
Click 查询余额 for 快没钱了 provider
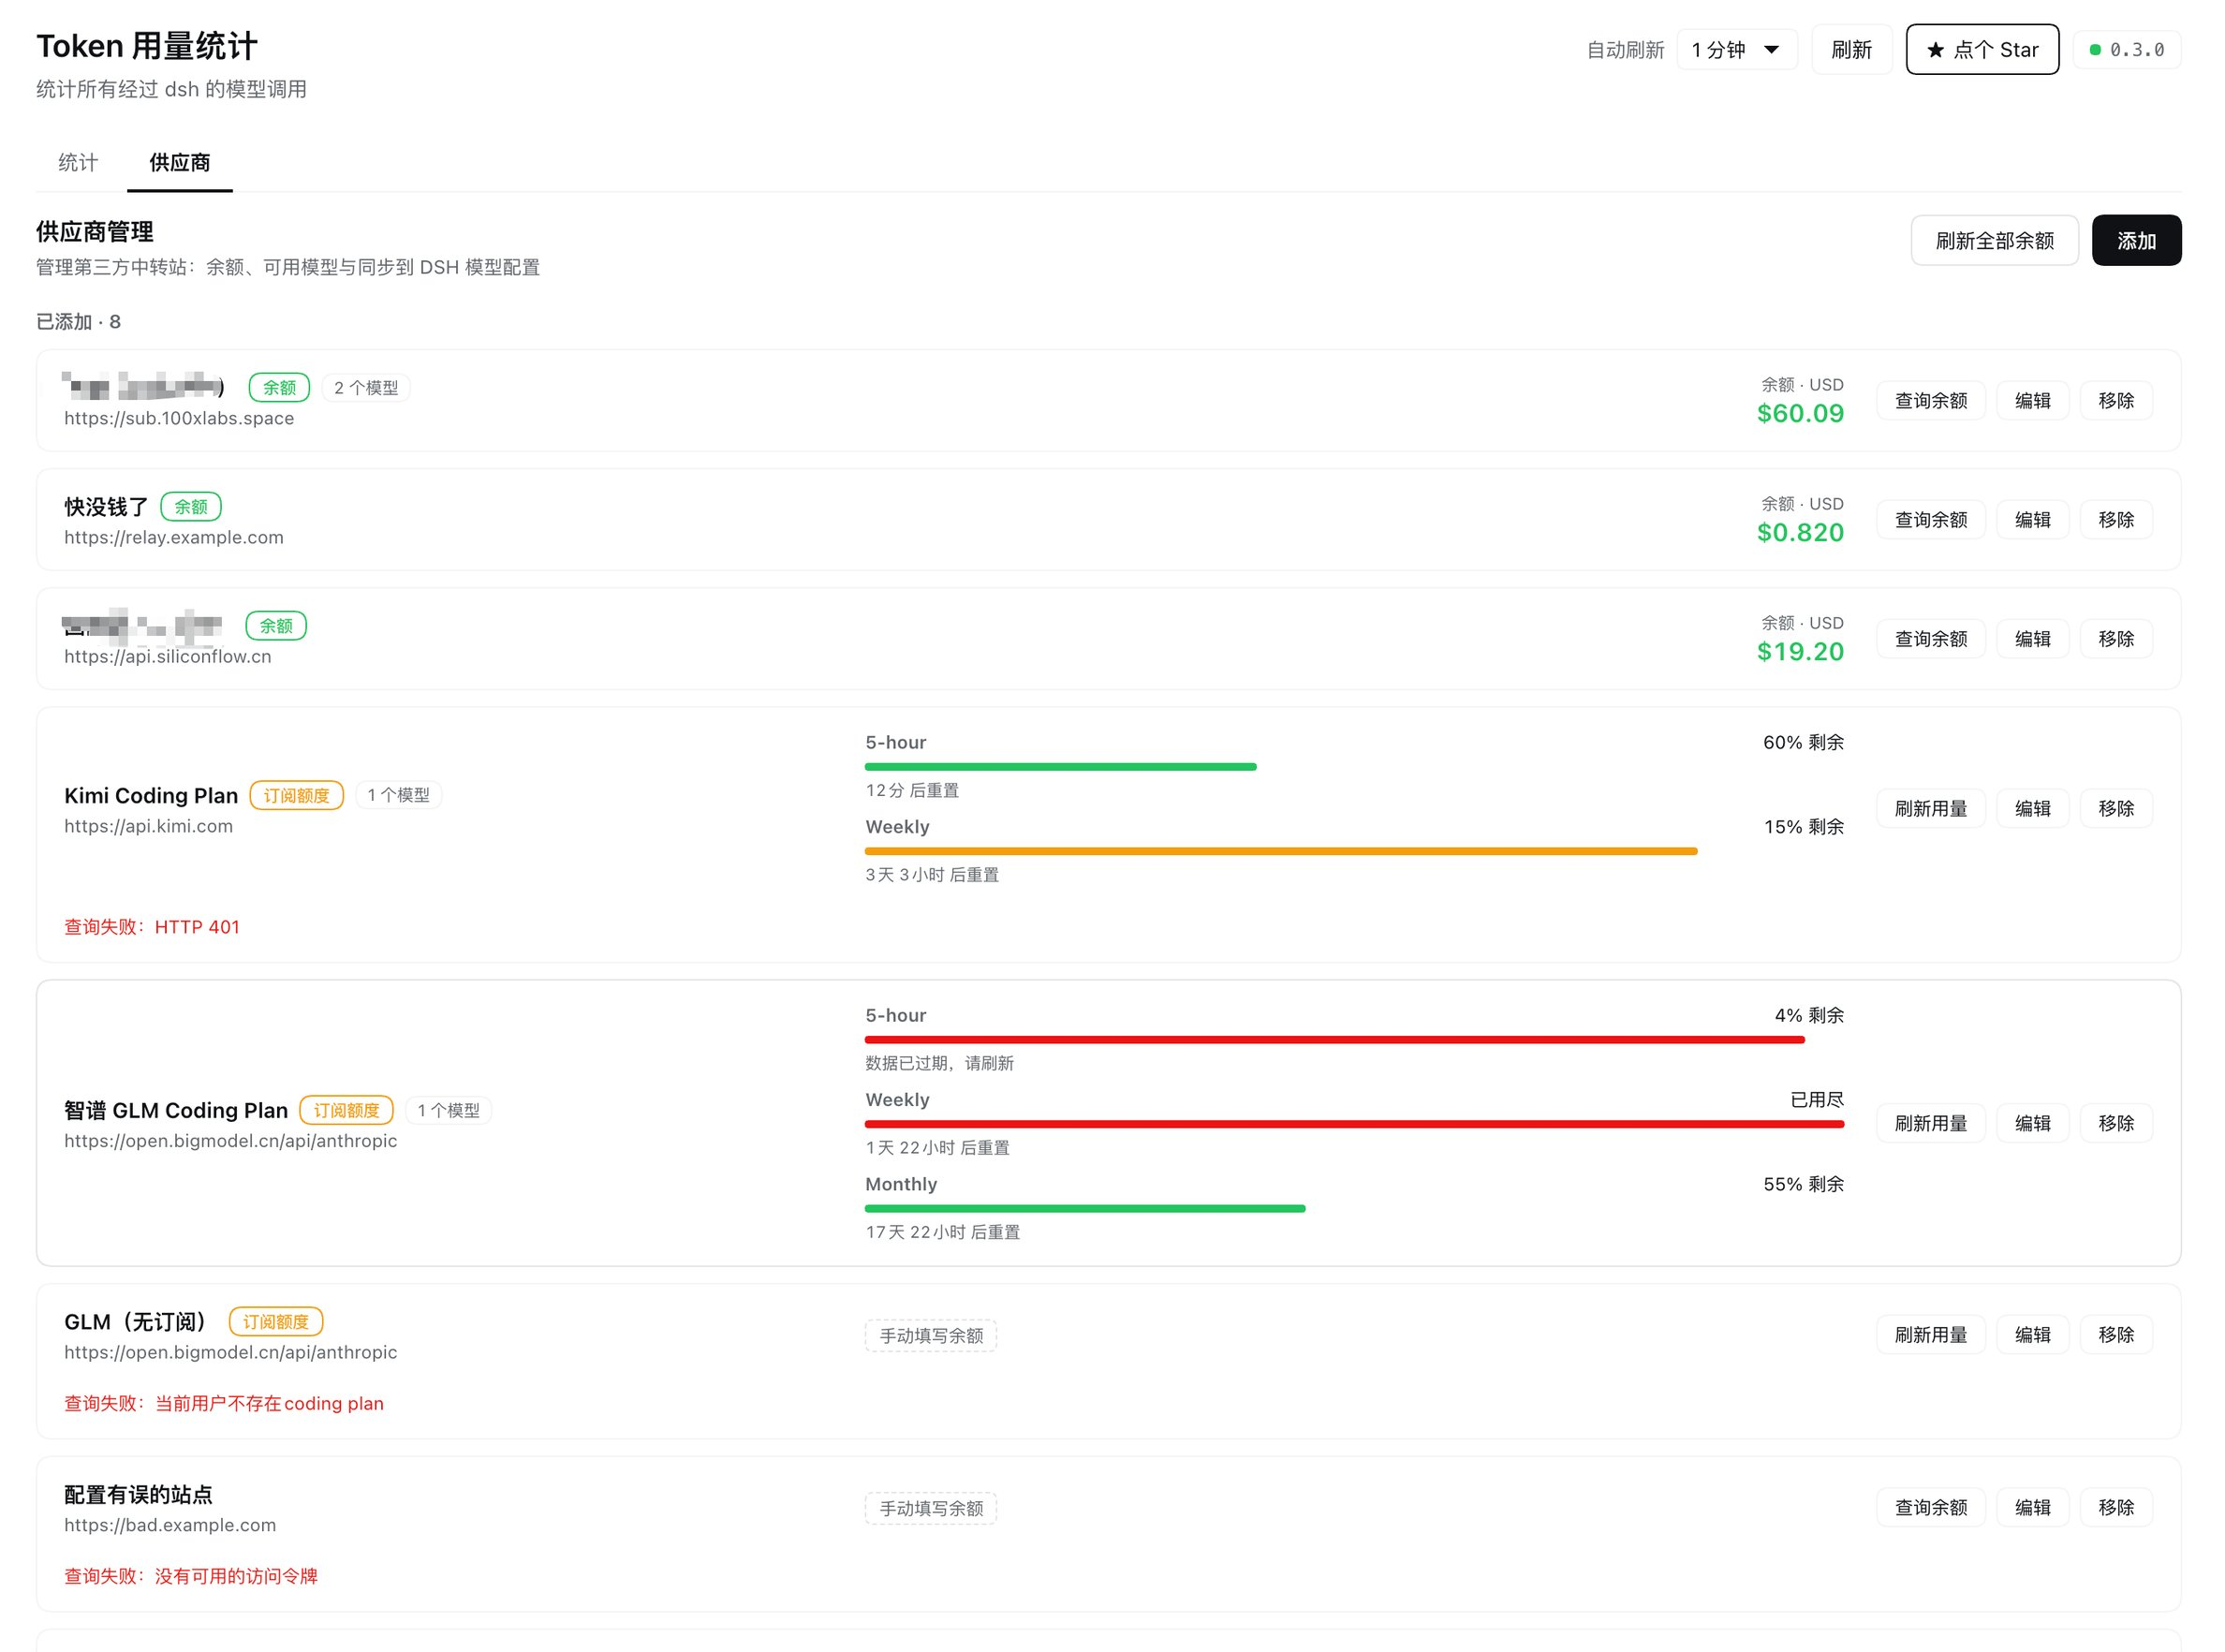tap(1930, 519)
